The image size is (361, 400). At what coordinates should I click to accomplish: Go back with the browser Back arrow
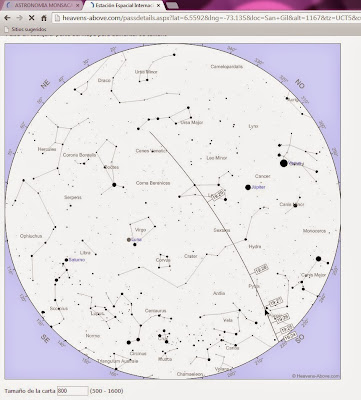(7, 18)
